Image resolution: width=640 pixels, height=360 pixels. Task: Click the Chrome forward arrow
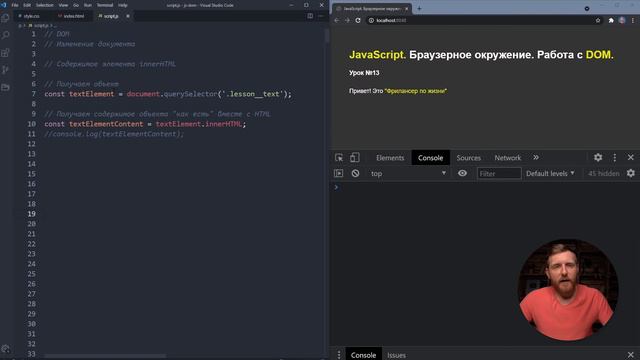click(x=347, y=20)
